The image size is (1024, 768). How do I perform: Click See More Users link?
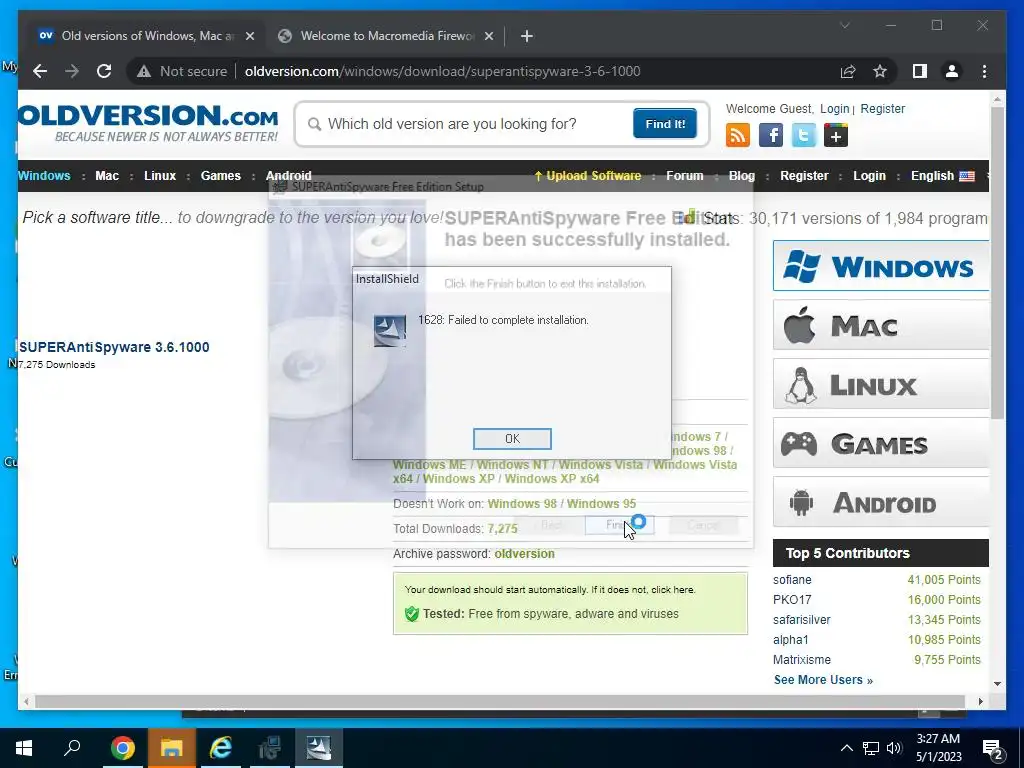coord(823,680)
